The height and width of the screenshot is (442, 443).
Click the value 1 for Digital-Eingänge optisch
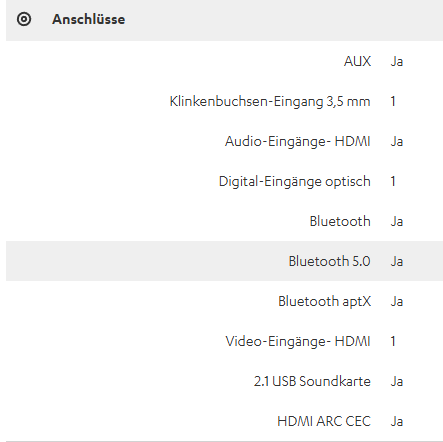[393, 181]
